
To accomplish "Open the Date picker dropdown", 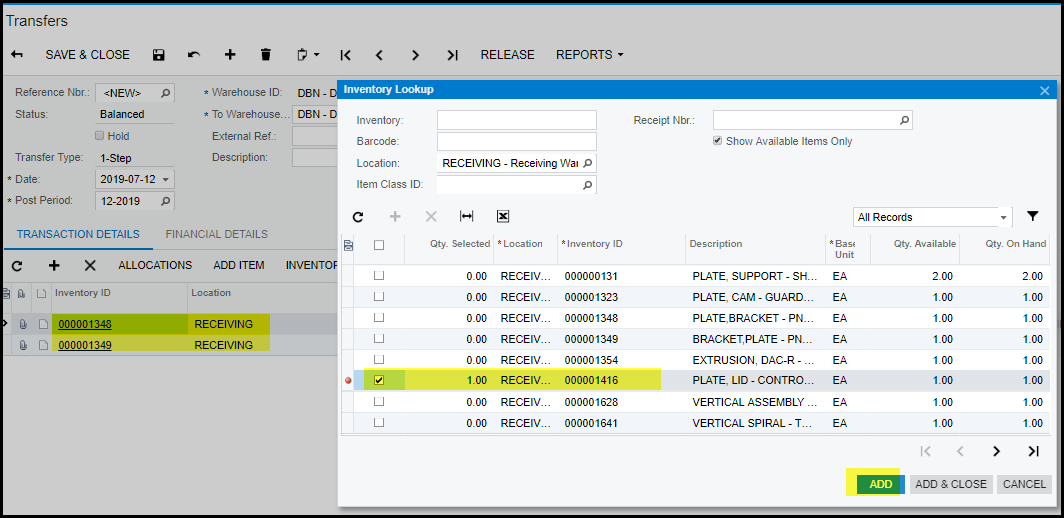I will (x=166, y=180).
